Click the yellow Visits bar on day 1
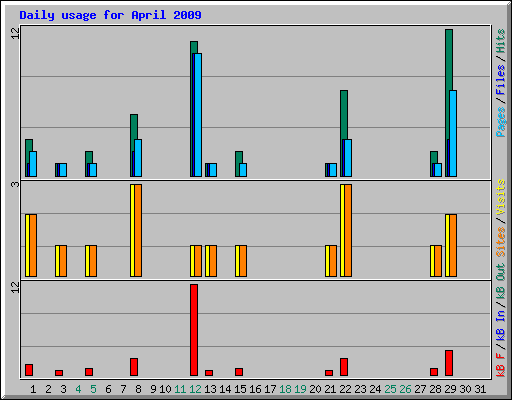Image resolution: width=512 pixels, height=400 pixels. pyautogui.click(x=27, y=245)
